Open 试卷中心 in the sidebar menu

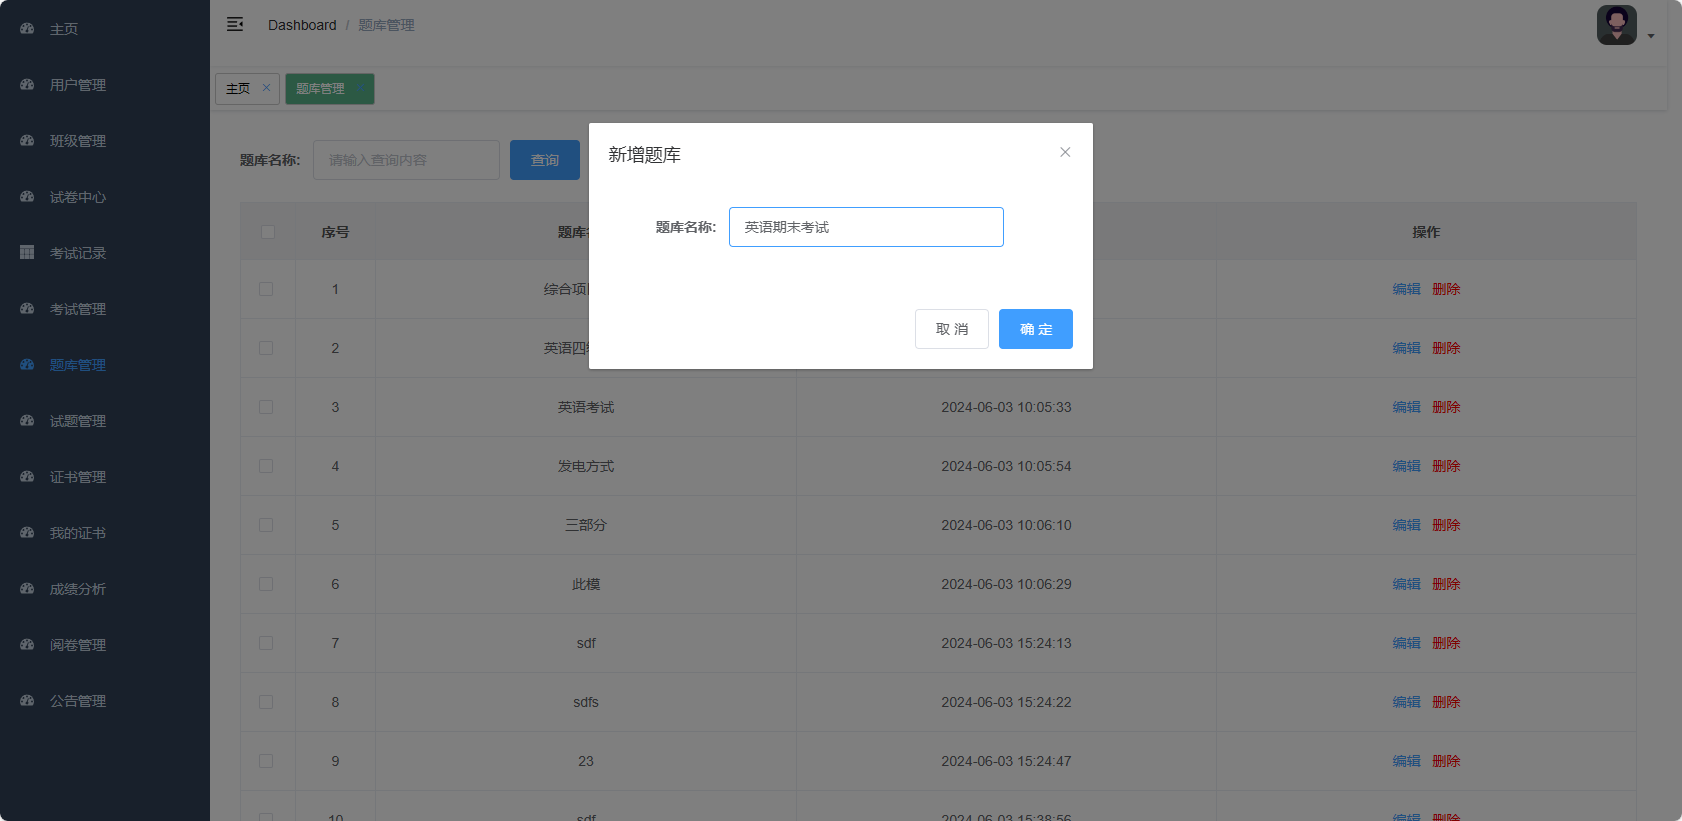coord(78,197)
